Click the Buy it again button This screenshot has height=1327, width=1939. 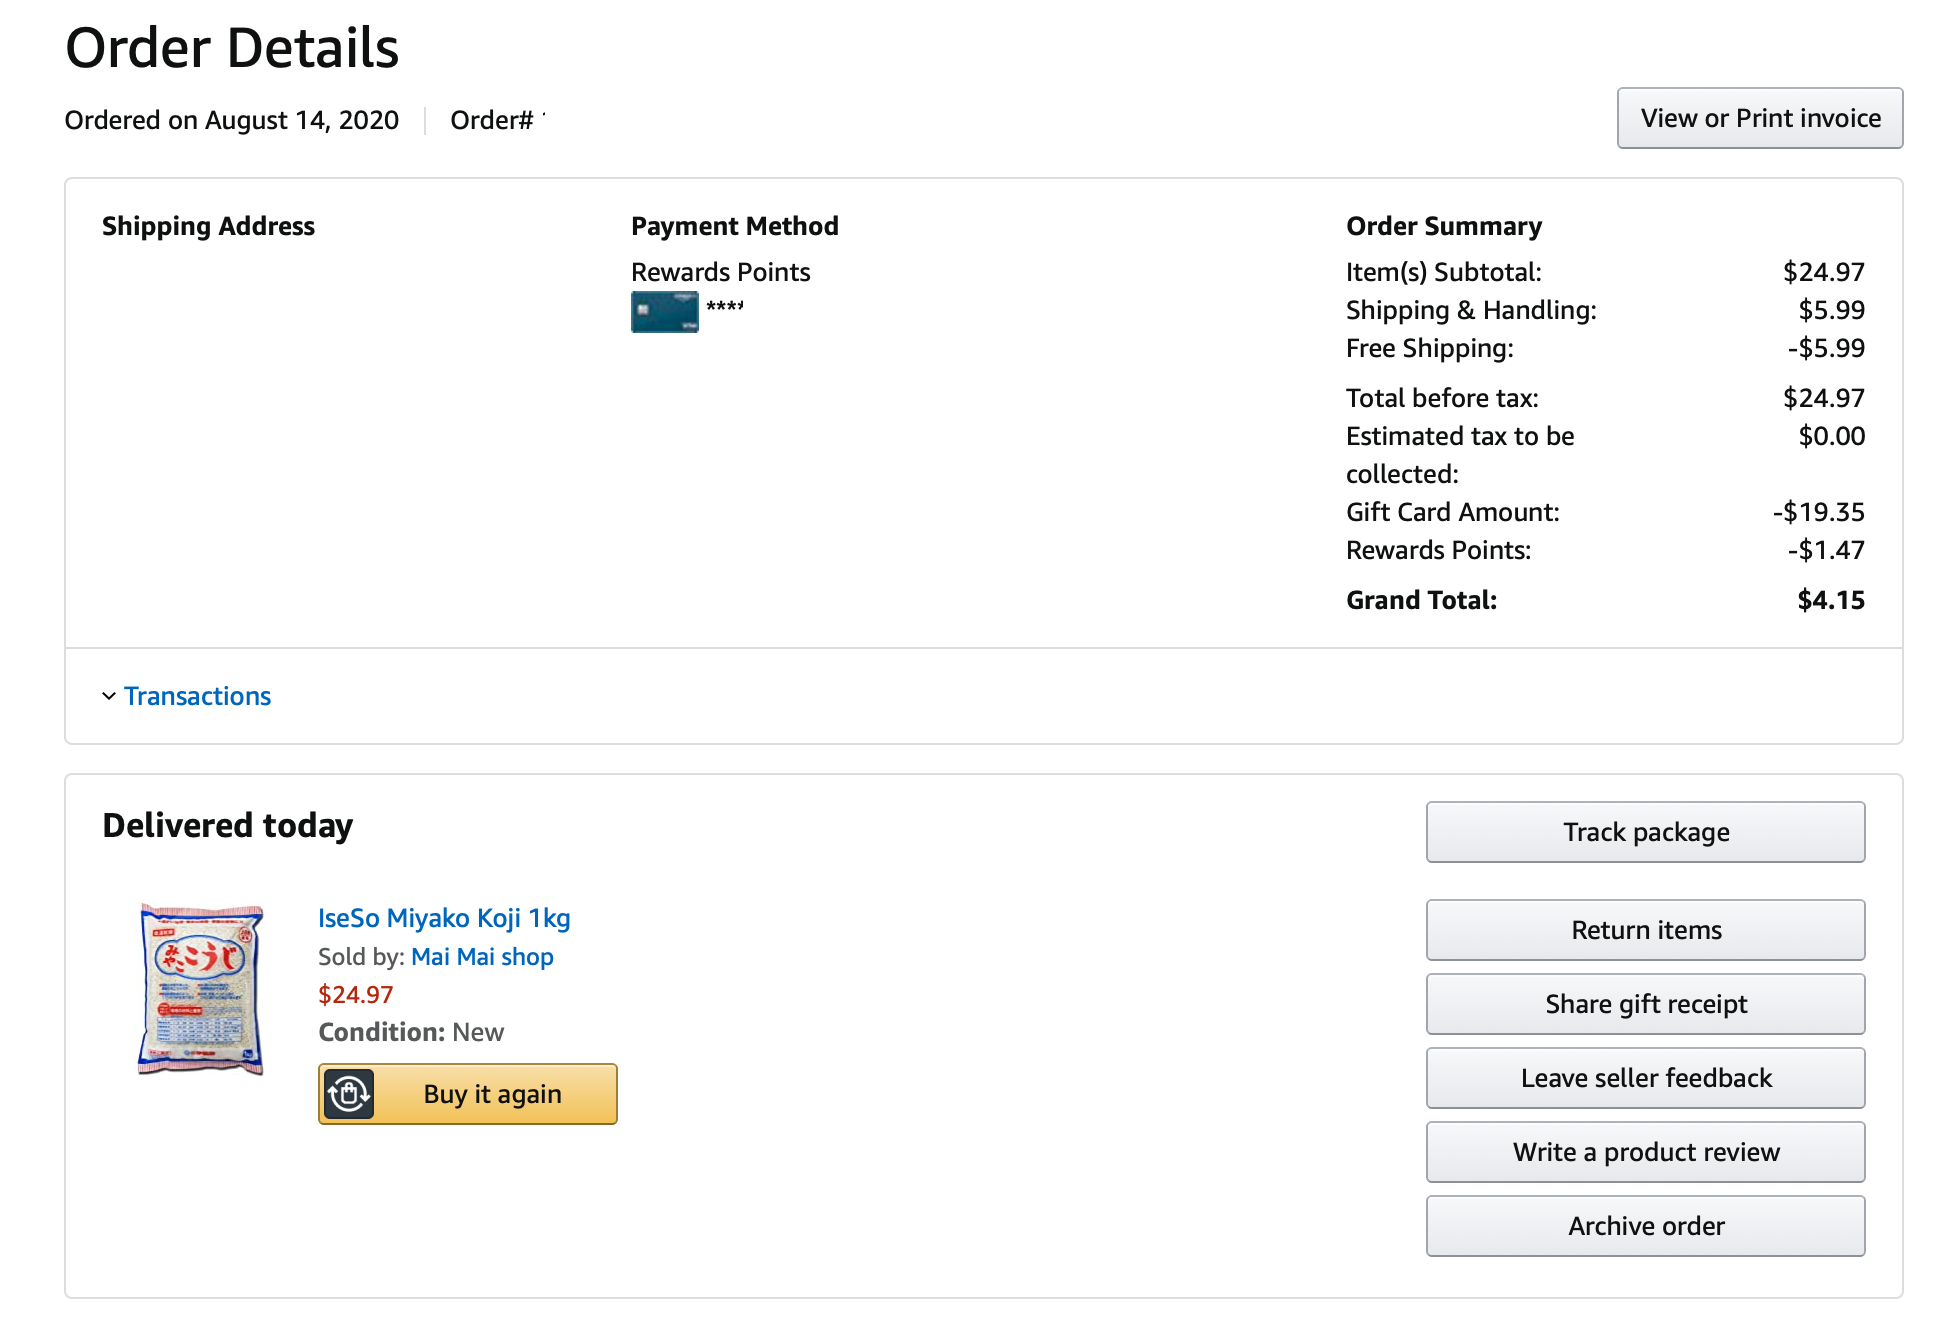point(468,1094)
